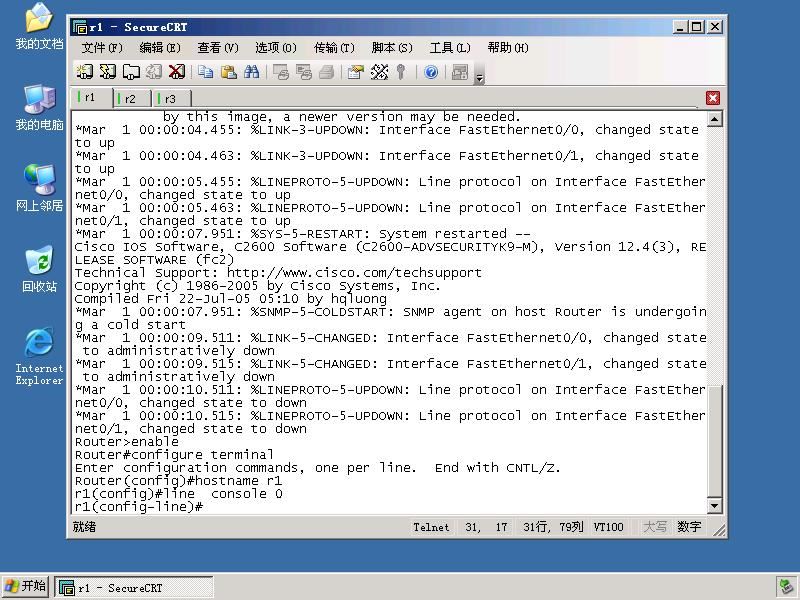Click the VT100 status bar entry

[608, 527]
